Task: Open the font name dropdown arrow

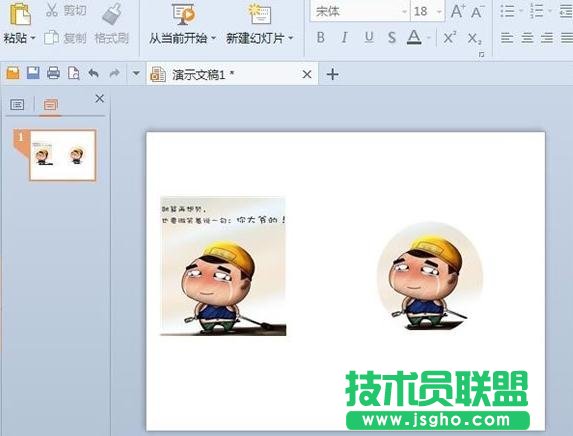Action: tap(405, 12)
